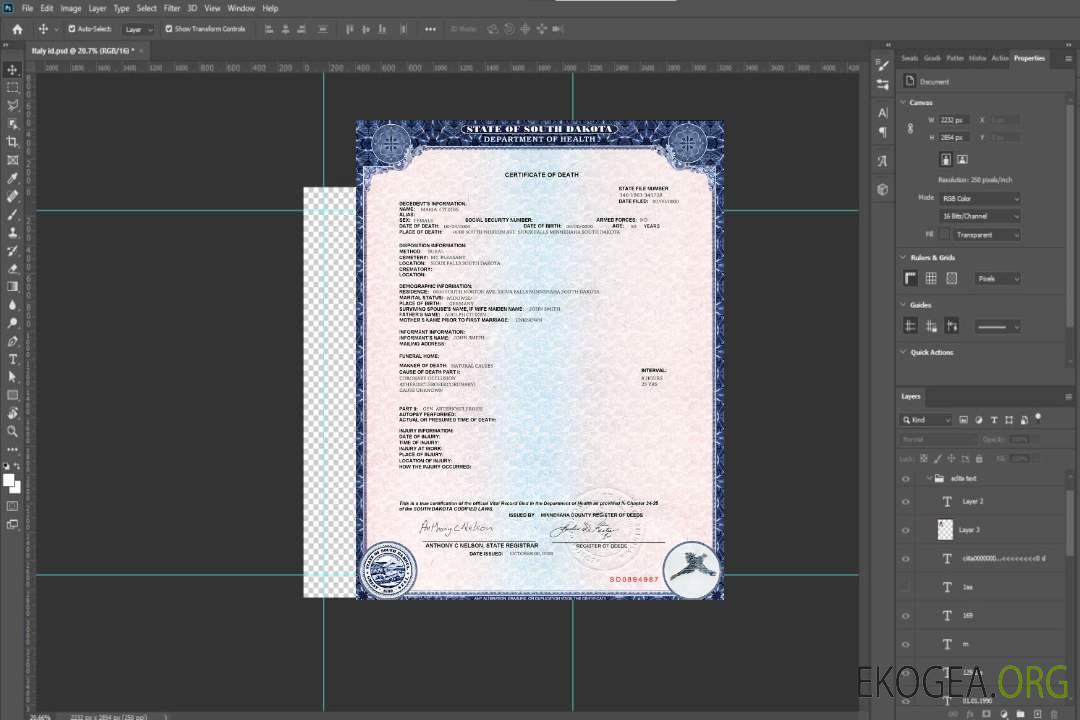
Task: Toggle visibility of layer 'm'
Action: coord(906,644)
